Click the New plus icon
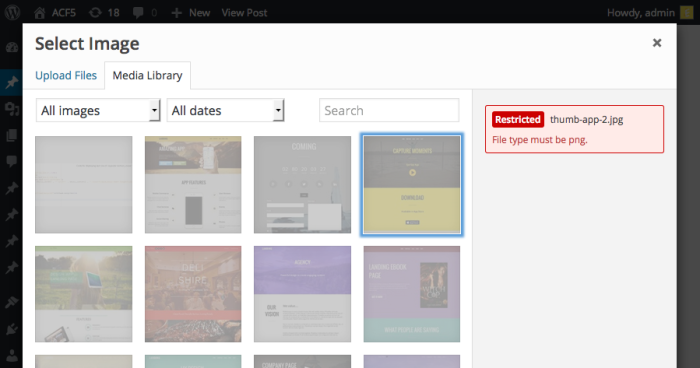This screenshot has width=700, height=368. pos(176,13)
